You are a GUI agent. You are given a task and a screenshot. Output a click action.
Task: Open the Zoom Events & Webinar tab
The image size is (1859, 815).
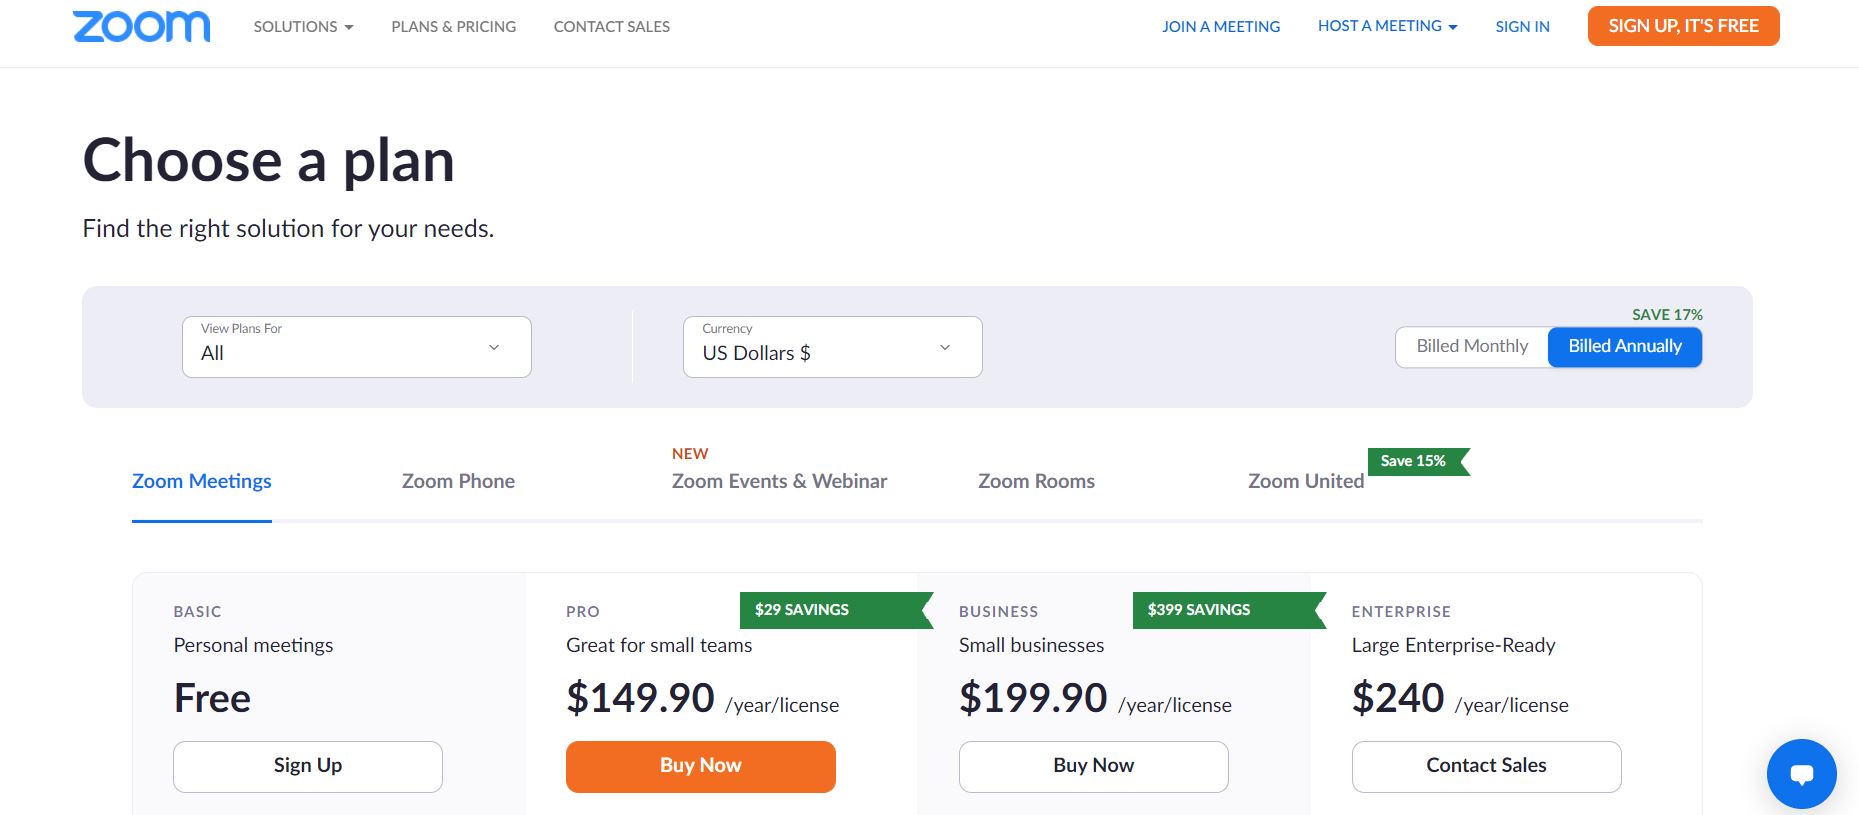click(x=779, y=481)
